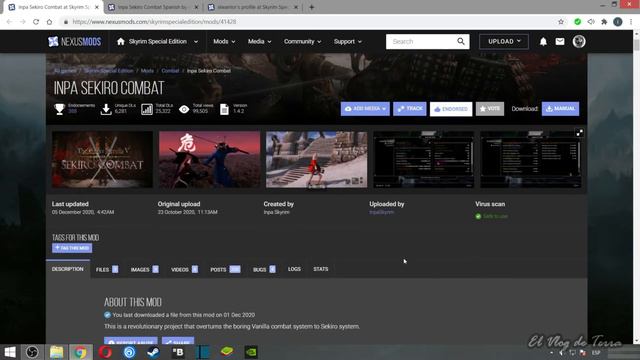640x360 pixels.
Task: Switch to Chrome in the taskbar
Action: point(80,352)
